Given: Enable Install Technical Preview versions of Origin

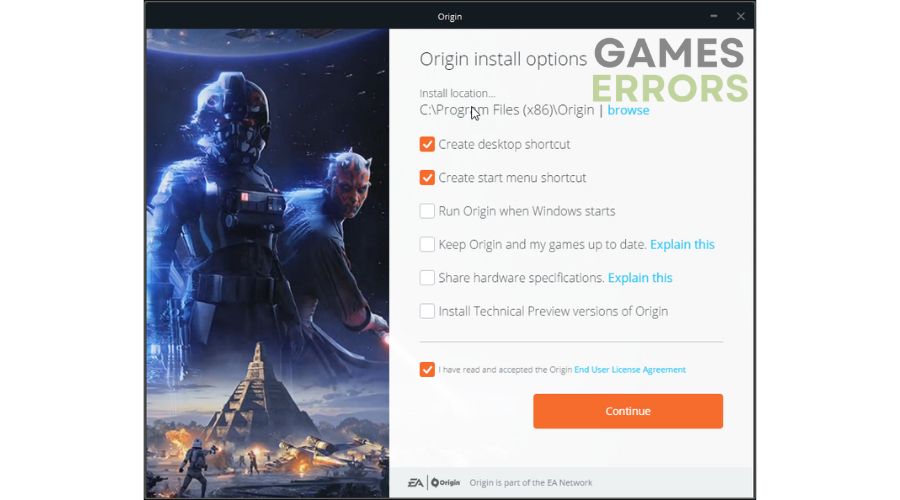Looking at the screenshot, I should point(426,311).
